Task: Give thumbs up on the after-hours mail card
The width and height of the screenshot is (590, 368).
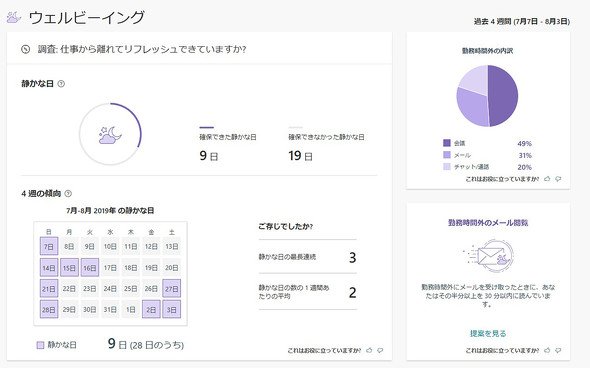Action: [x=547, y=350]
